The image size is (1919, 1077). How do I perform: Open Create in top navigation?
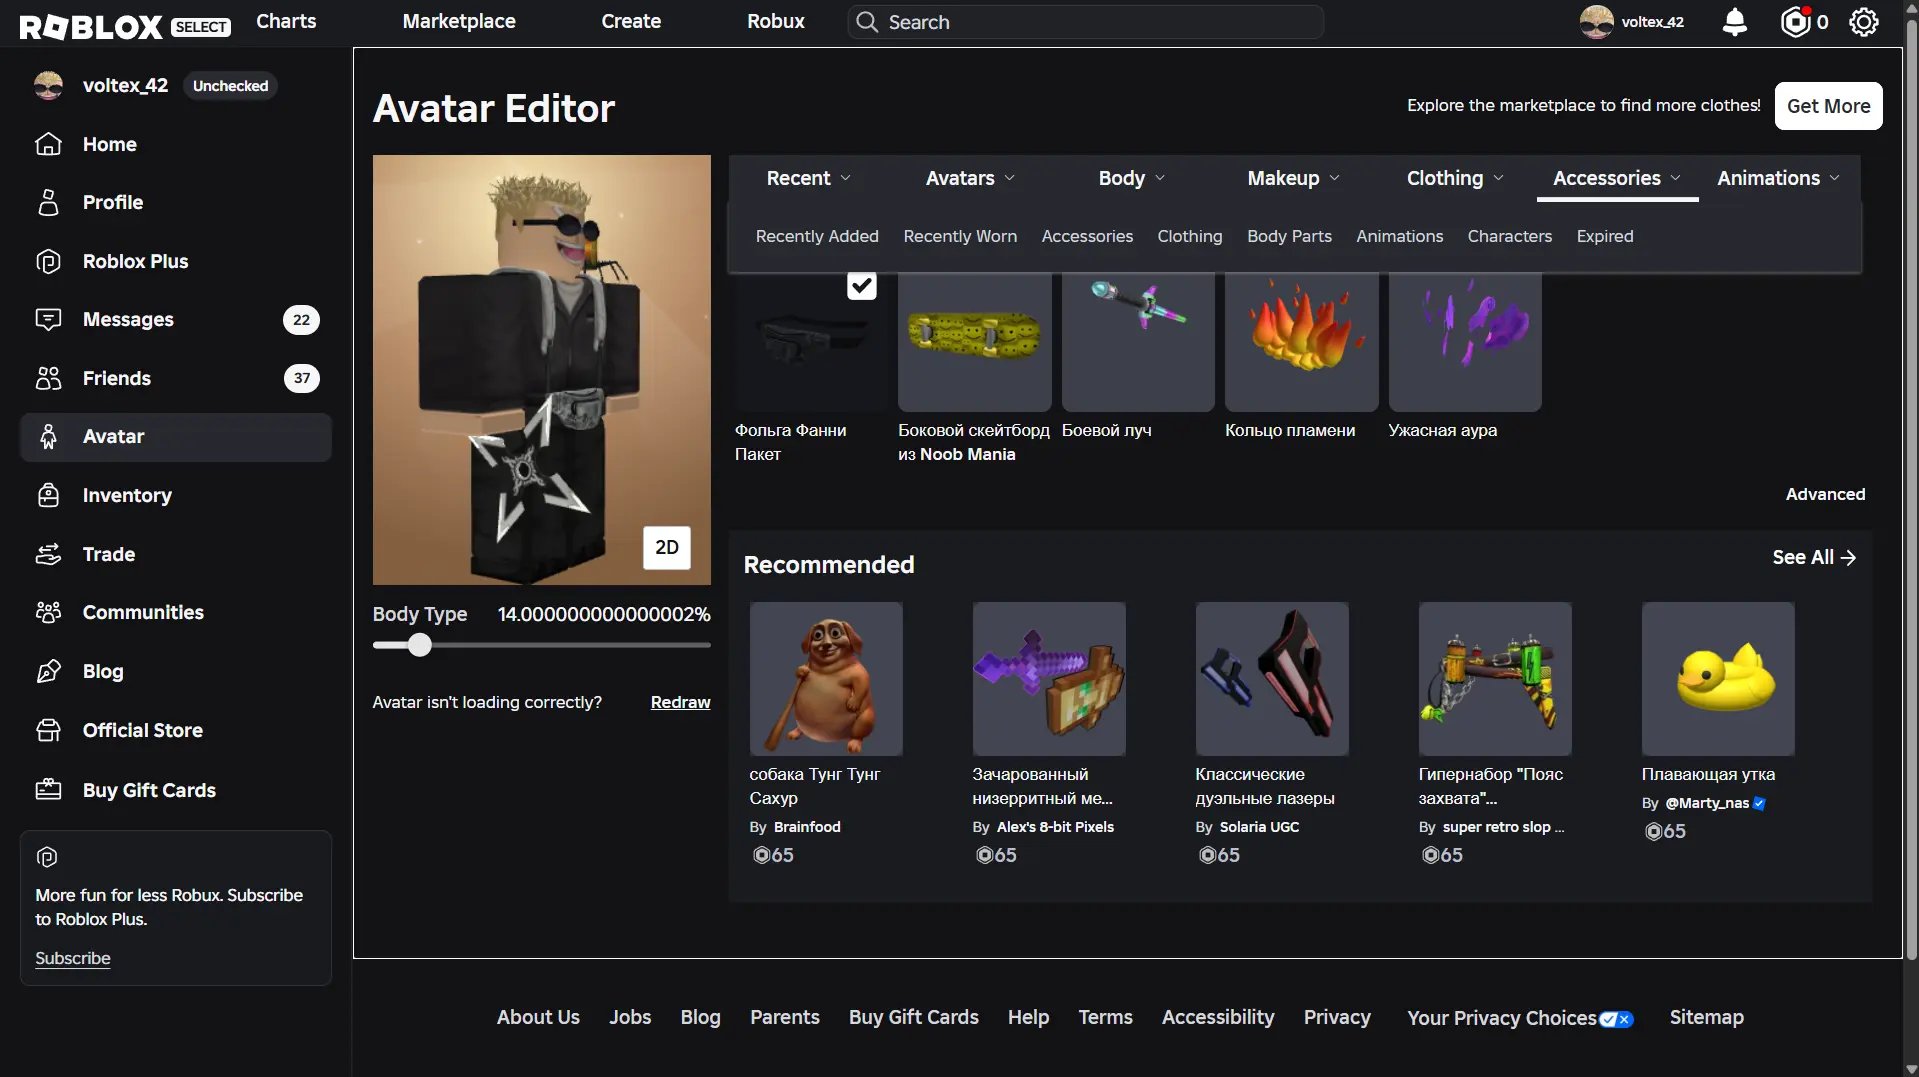pos(631,21)
